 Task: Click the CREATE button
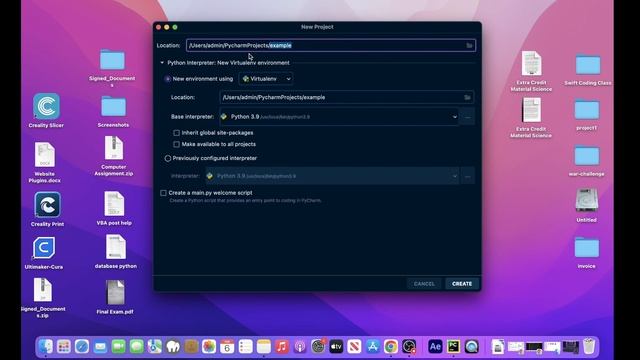pyautogui.click(x=462, y=284)
